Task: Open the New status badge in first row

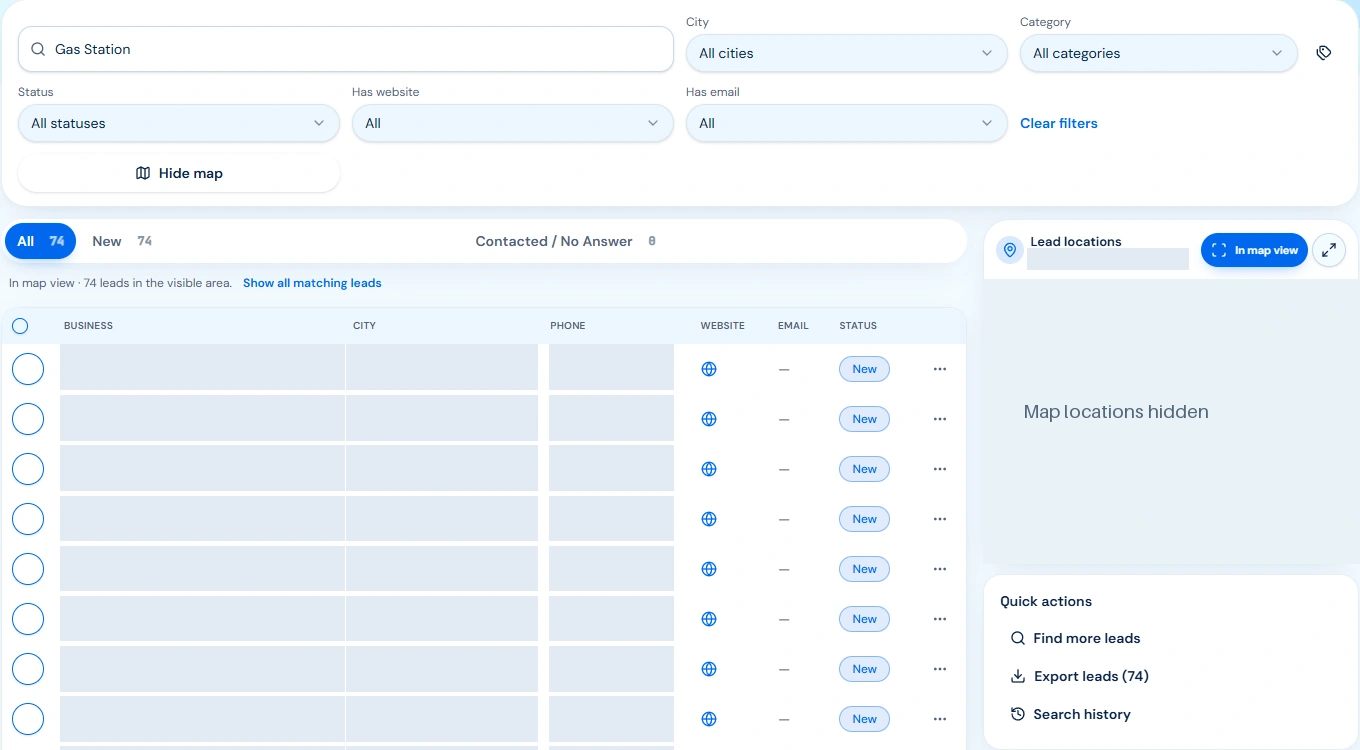Action: pyautogui.click(x=864, y=369)
